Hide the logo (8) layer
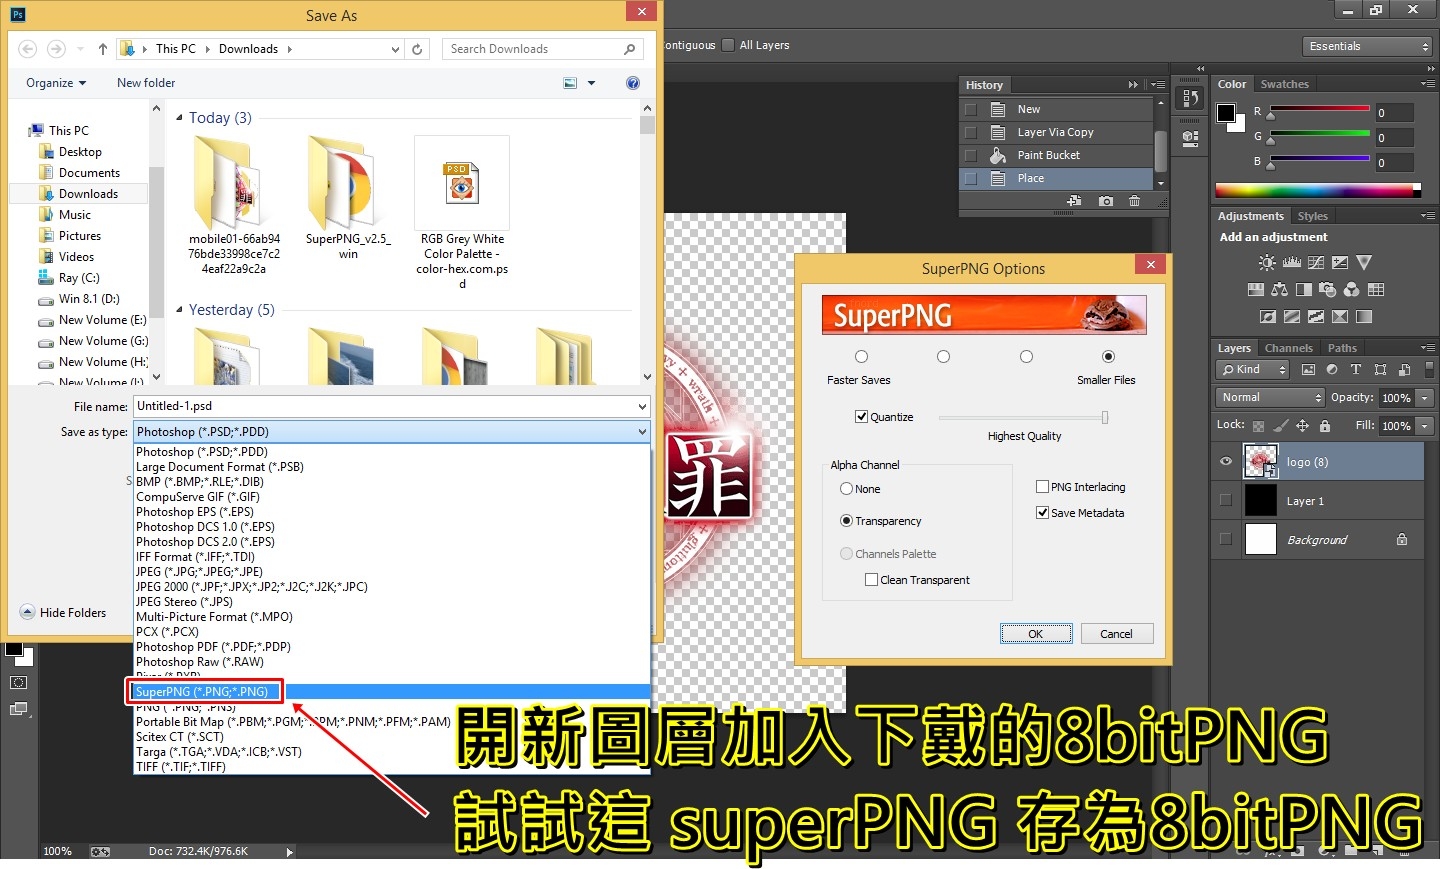This screenshot has width=1440, height=869. point(1226,462)
